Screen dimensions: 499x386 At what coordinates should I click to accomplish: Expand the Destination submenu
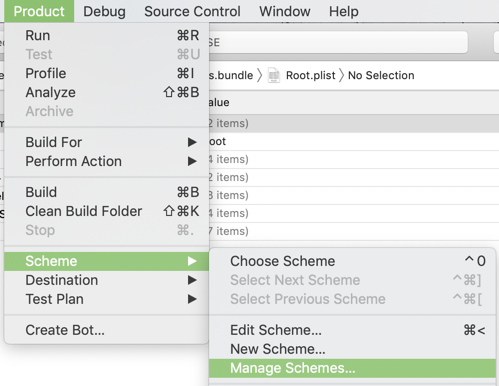tap(107, 280)
